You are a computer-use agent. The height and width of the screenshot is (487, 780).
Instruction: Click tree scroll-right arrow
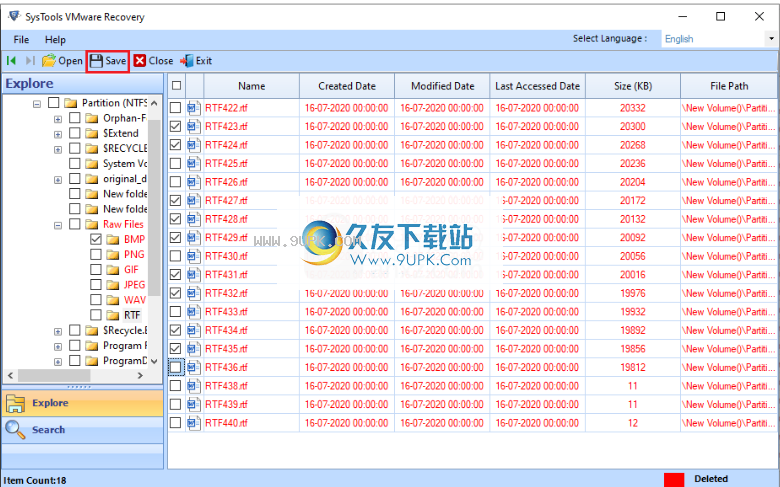pos(140,376)
